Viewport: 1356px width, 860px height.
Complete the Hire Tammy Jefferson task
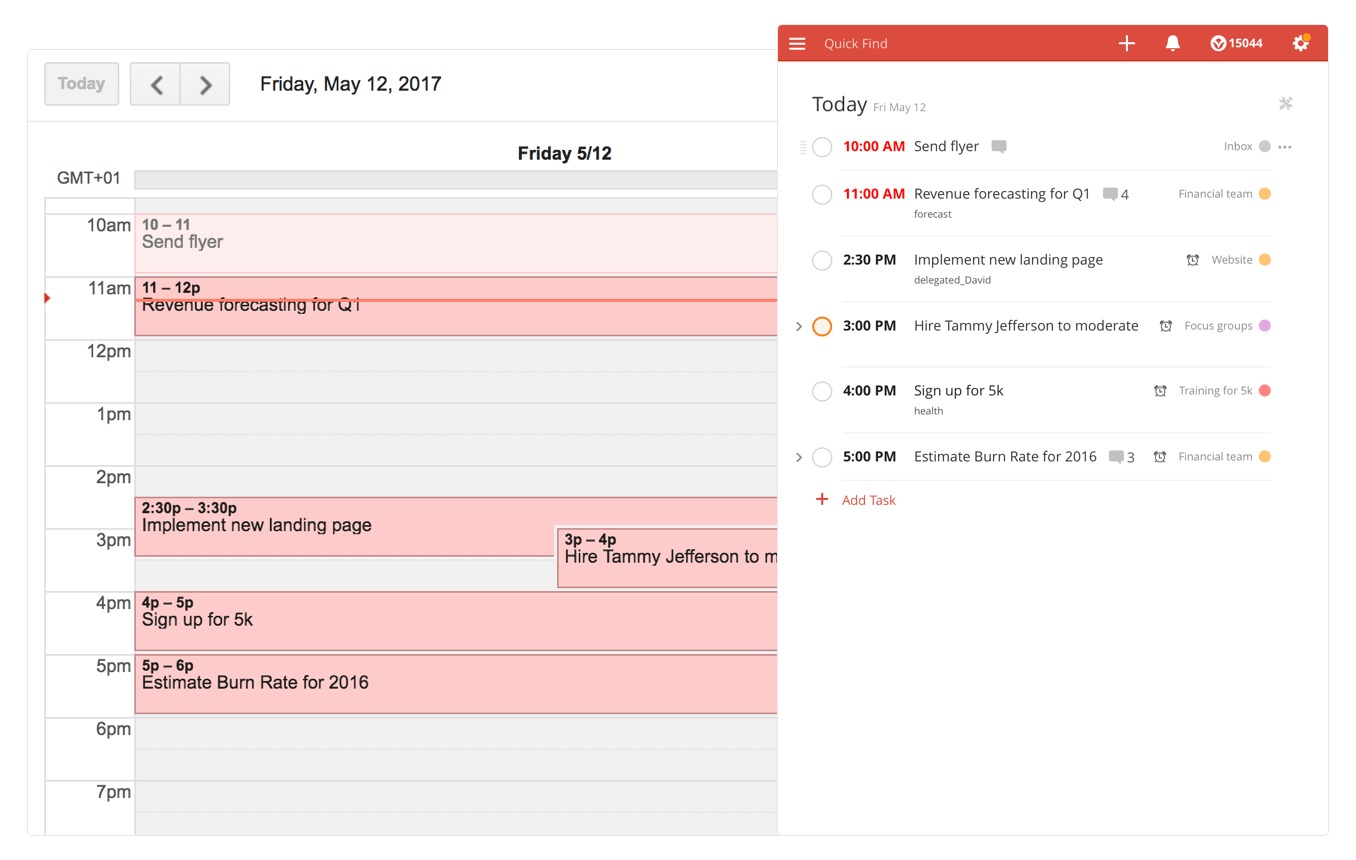pyautogui.click(x=822, y=326)
